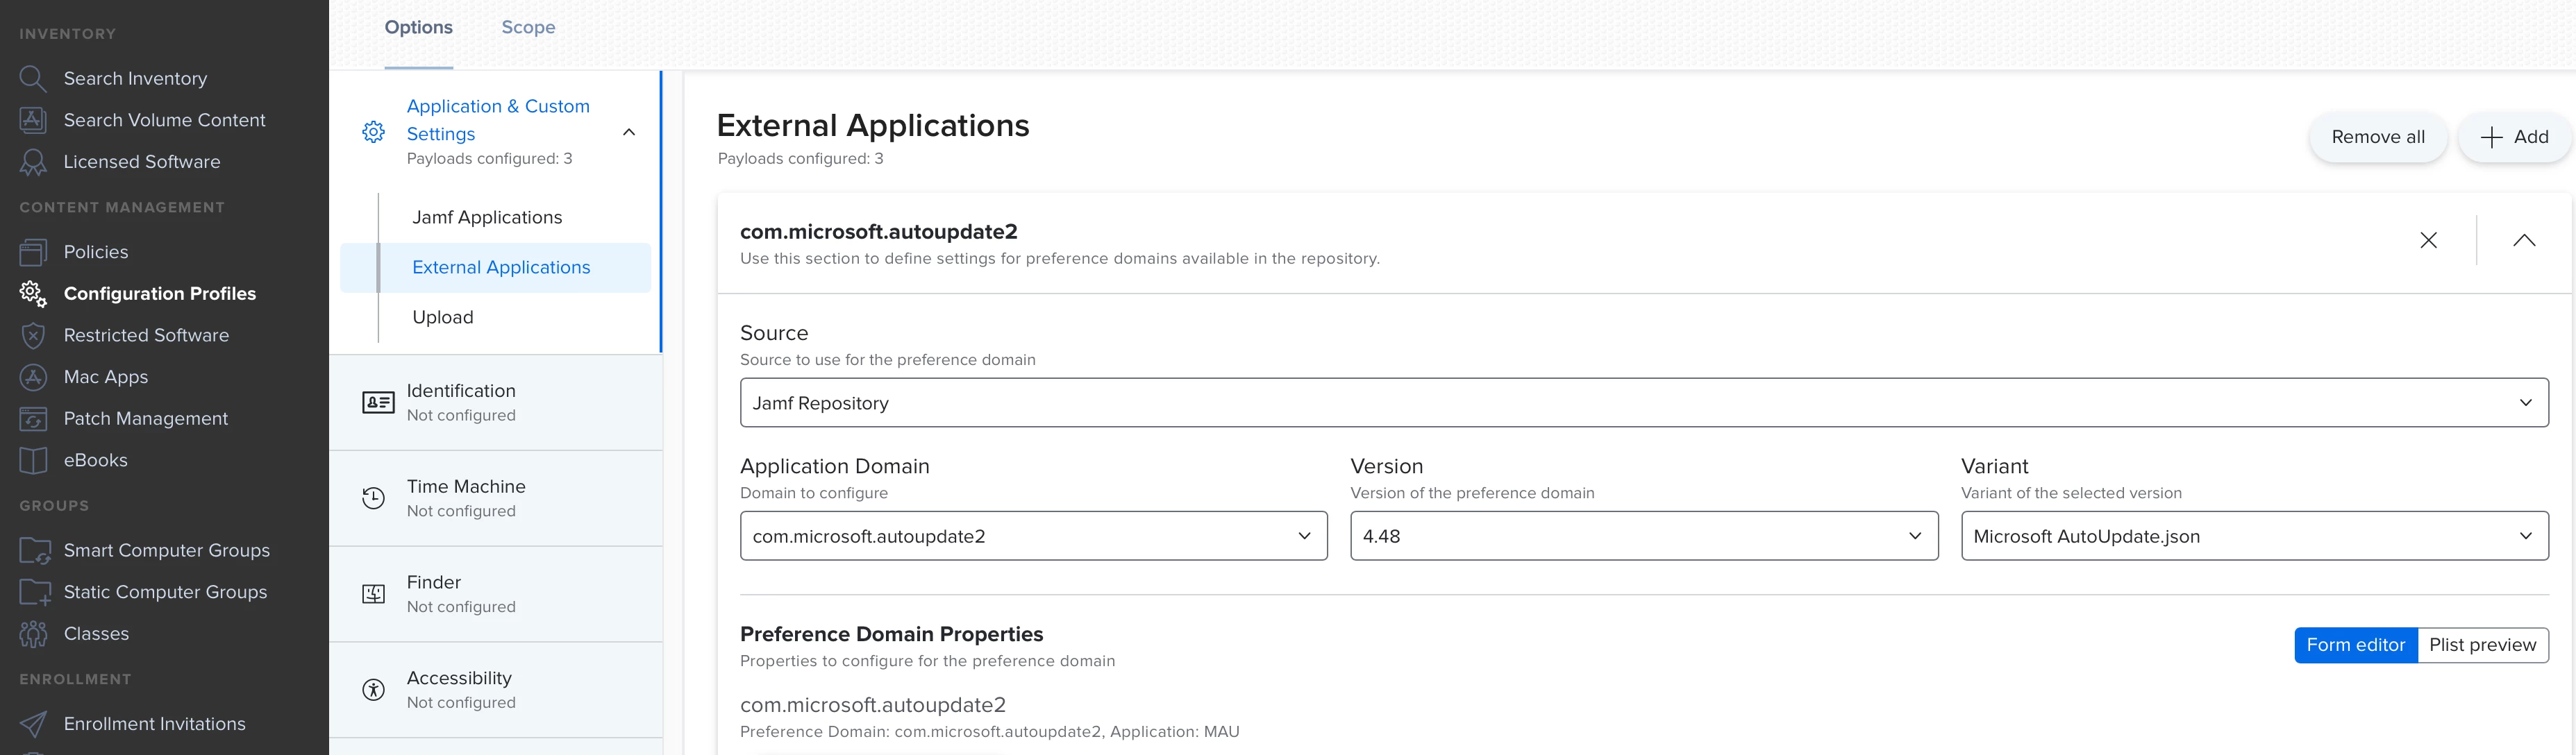Click the Restricted Software shield icon
Viewport: 2576px width, 755px height.
point(33,335)
